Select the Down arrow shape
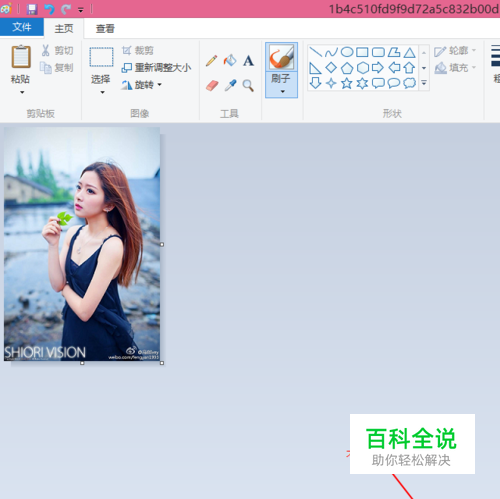Viewport: 500px width, 499px height. pos(315,83)
